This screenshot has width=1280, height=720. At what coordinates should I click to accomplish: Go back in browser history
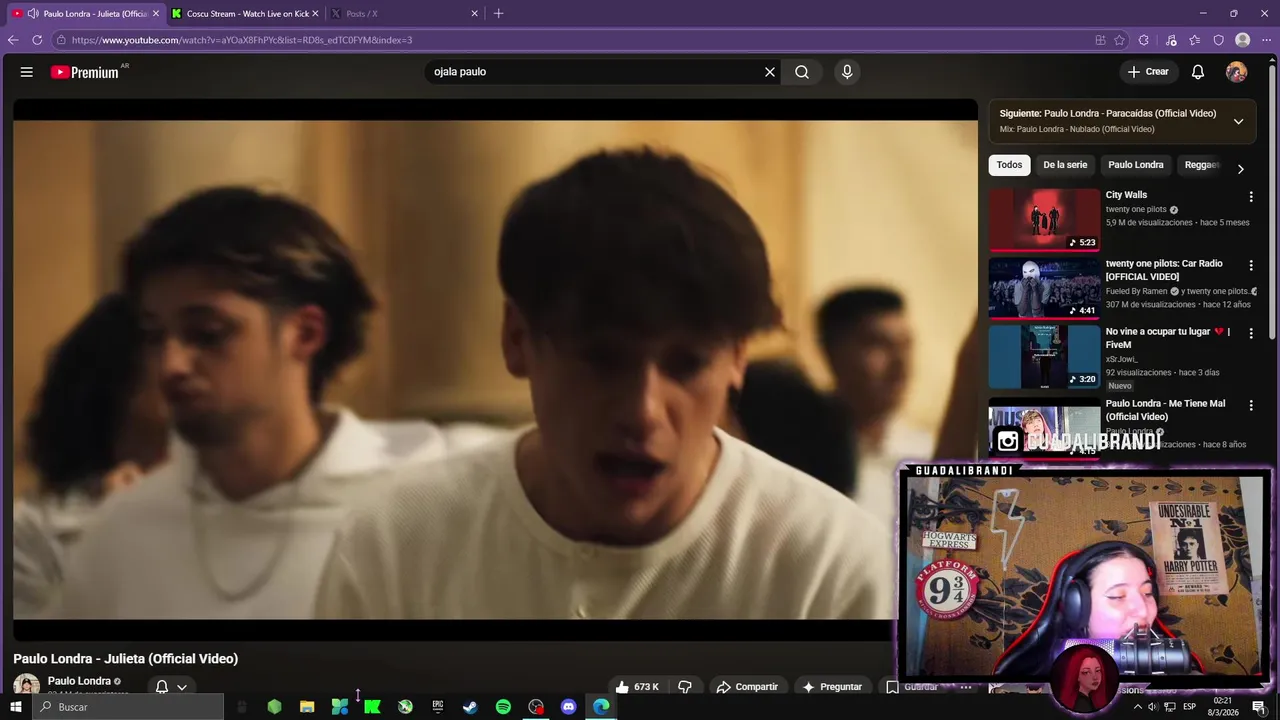click(x=13, y=40)
